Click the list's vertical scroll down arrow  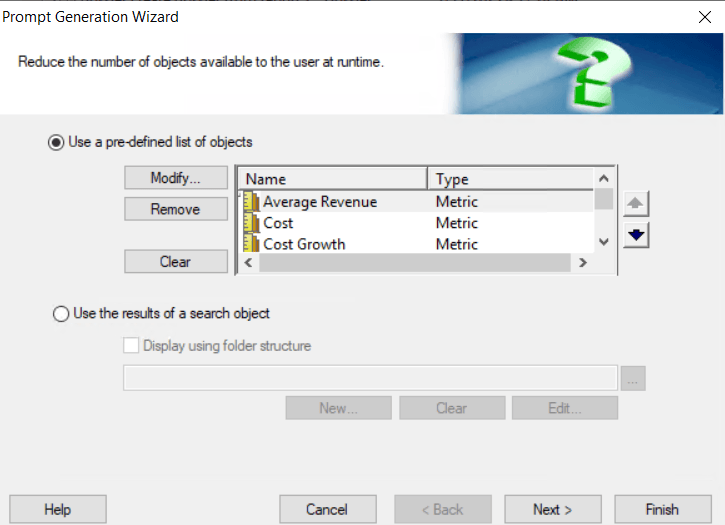pos(603,242)
